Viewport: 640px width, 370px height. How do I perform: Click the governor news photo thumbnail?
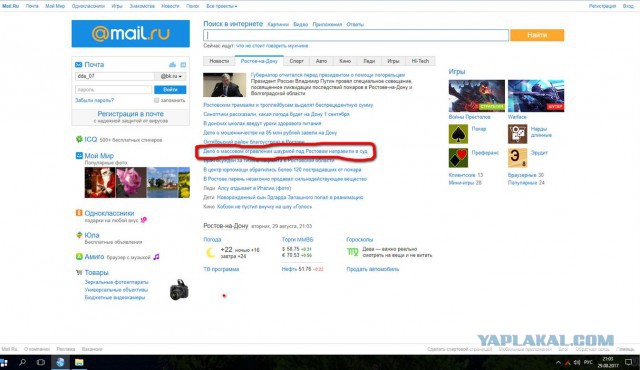coord(224,85)
